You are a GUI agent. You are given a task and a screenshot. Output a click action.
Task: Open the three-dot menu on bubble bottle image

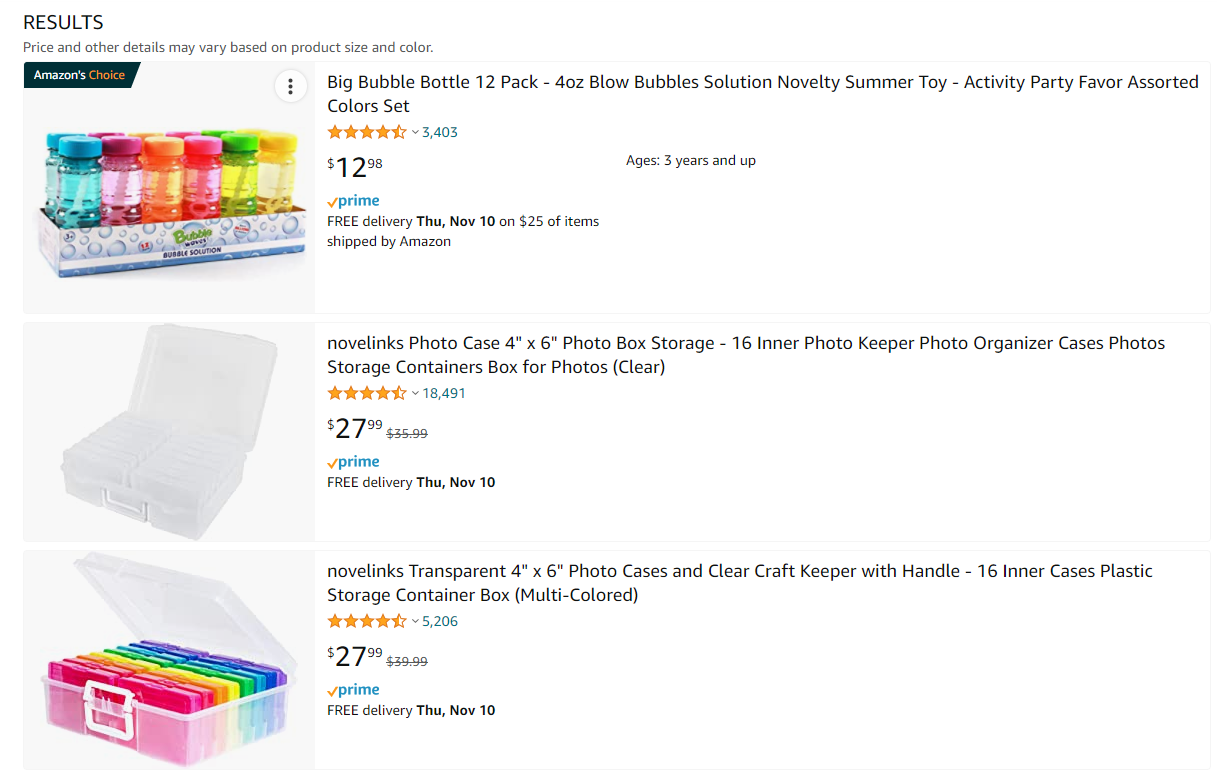(290, 87)
